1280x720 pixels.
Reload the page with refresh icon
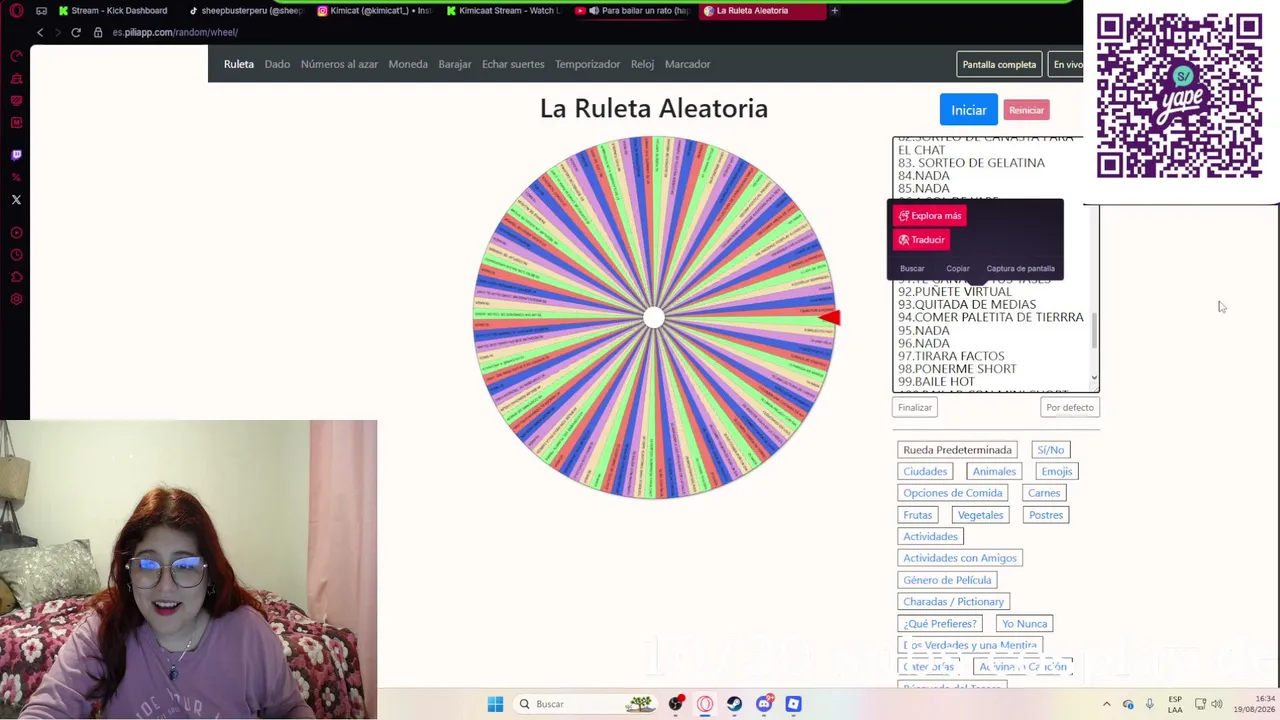tap(76, 32)
